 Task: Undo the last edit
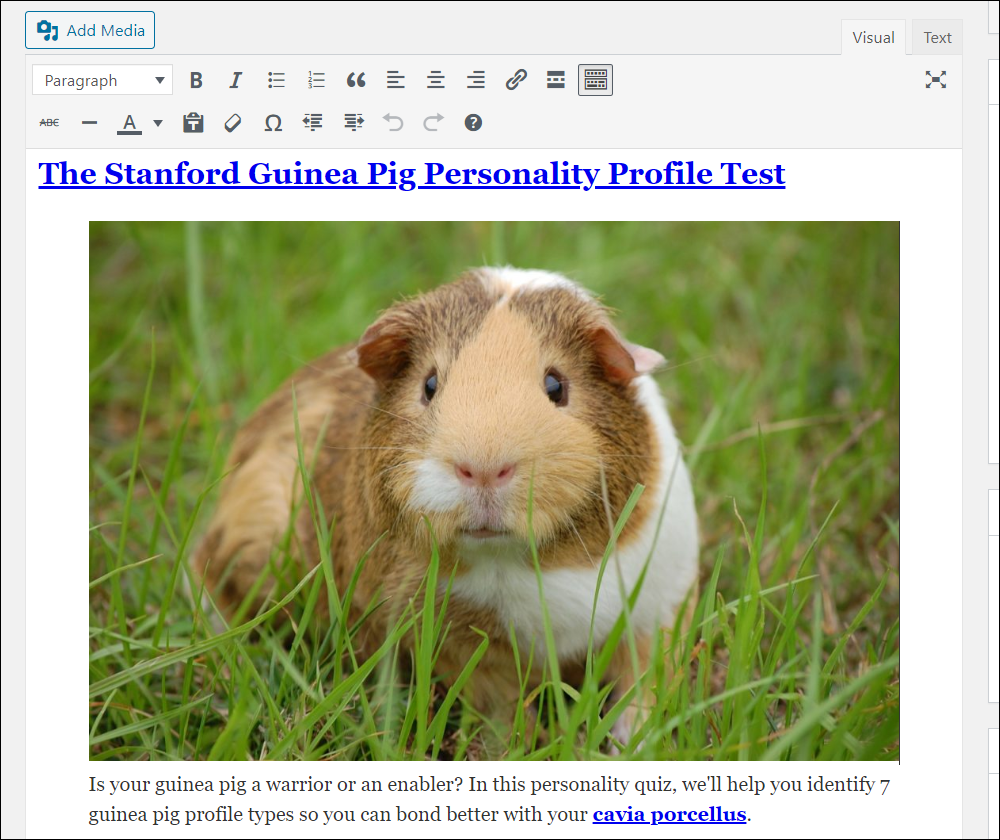393,122
